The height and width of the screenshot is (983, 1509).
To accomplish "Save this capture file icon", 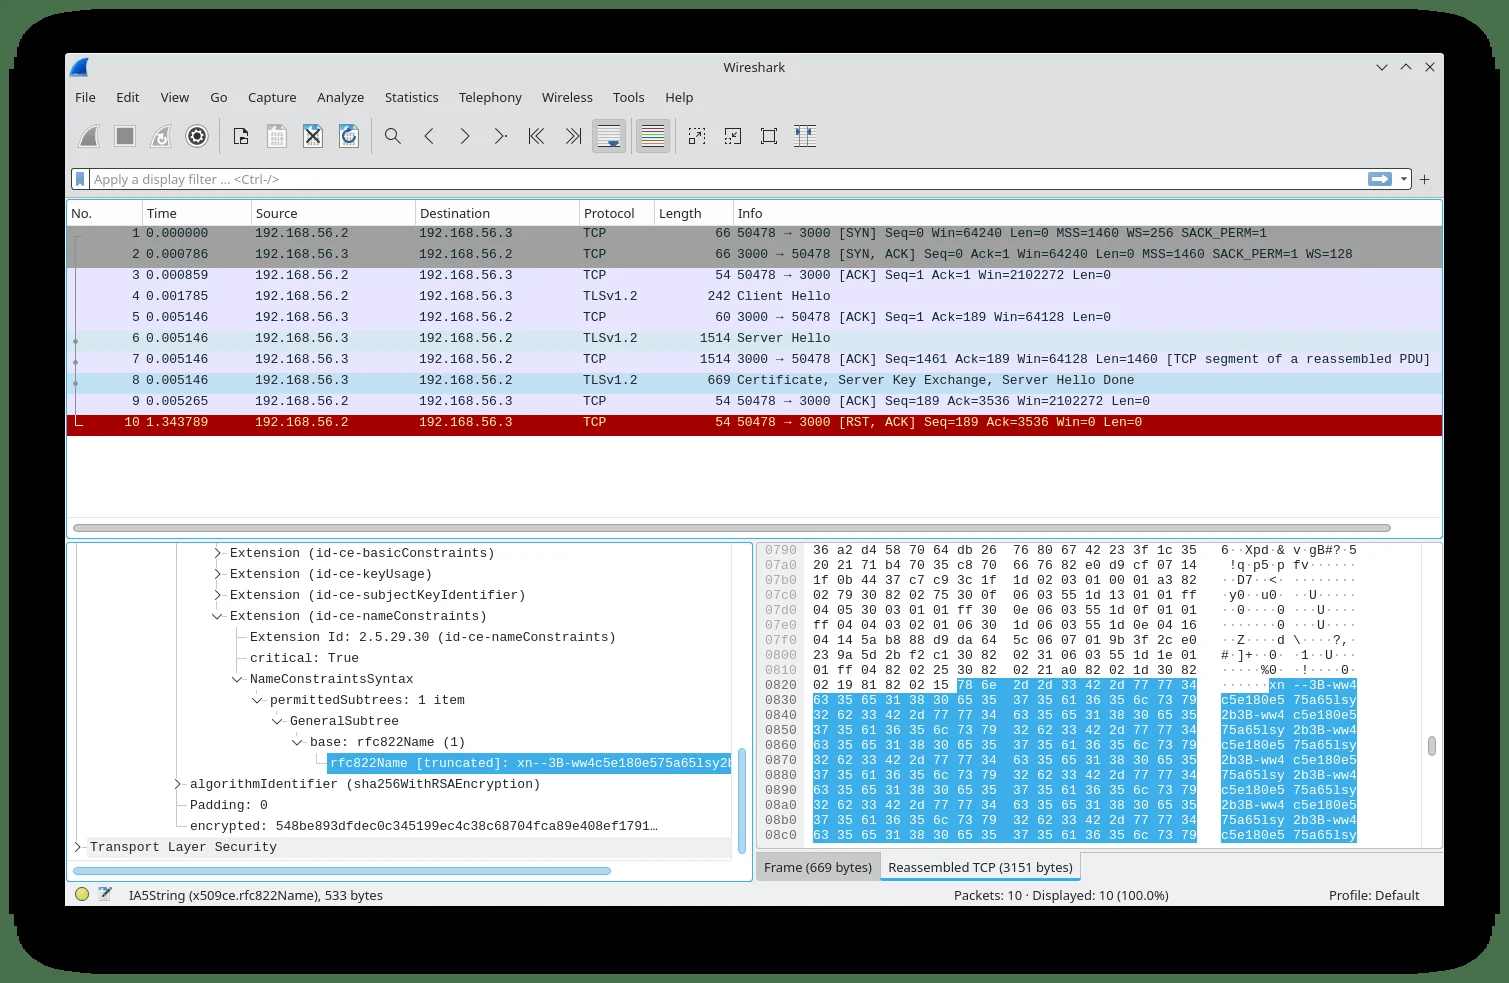I will pos(277,136).
